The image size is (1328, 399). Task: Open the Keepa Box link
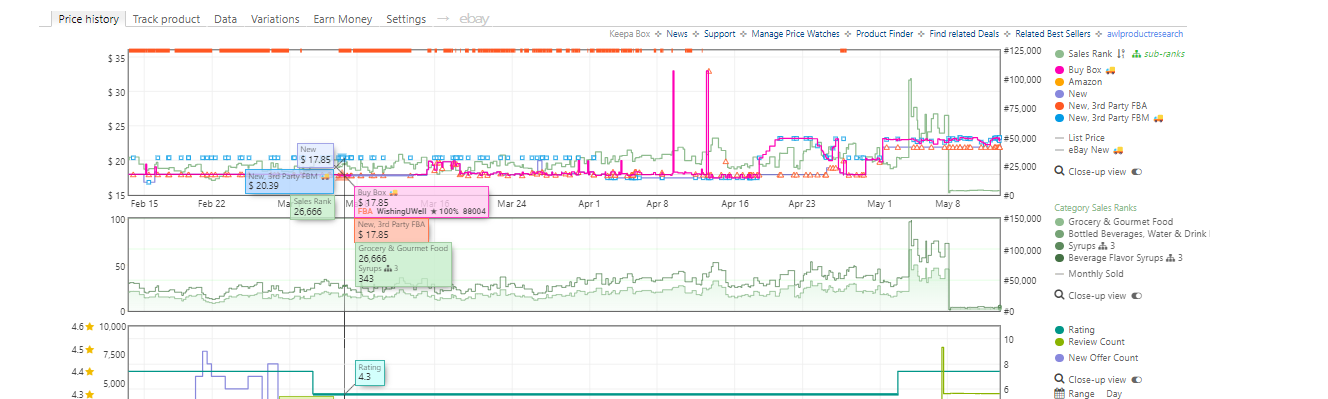pyautogui.click(x=630, y=34)
